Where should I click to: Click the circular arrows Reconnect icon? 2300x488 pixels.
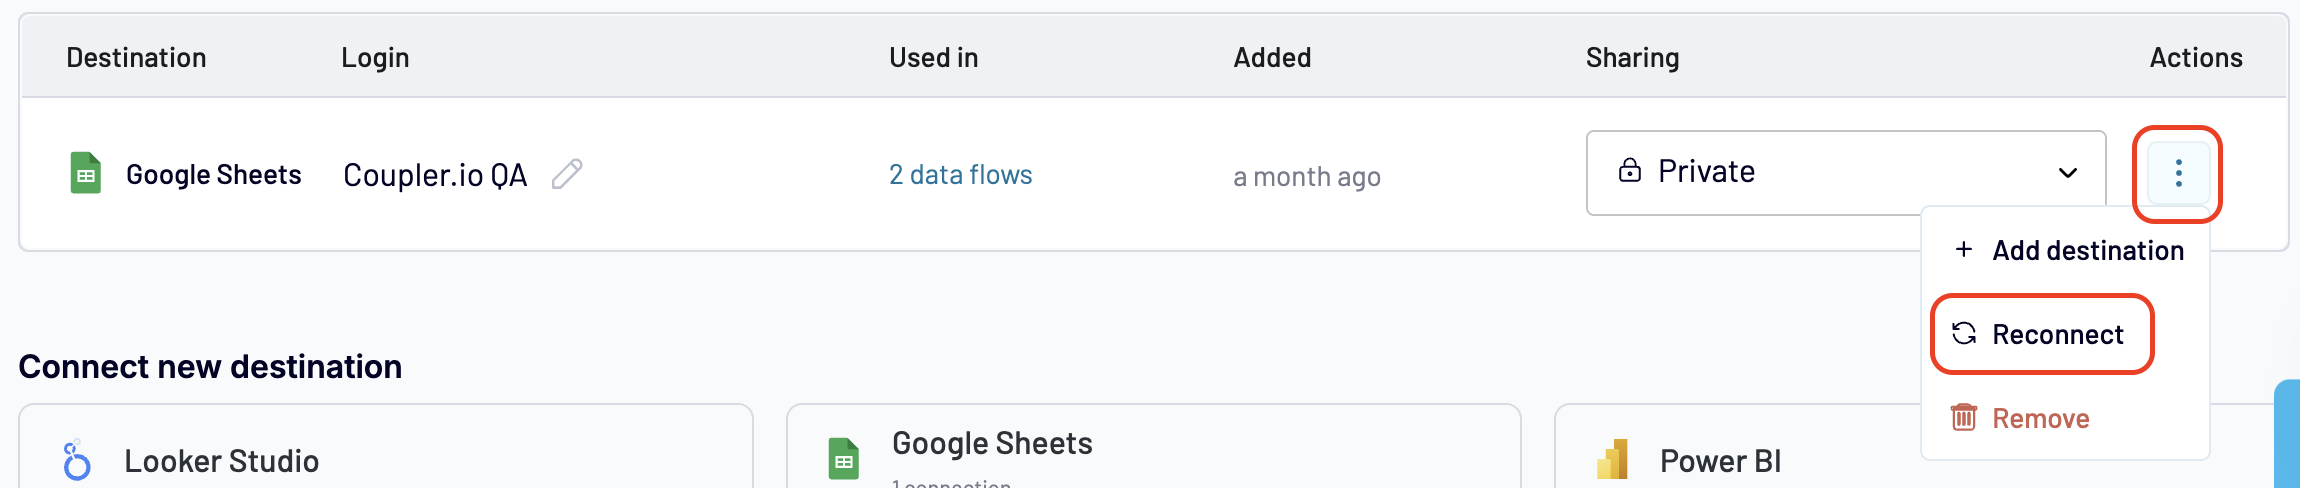pyautogui.click(x=1964, y=333)
